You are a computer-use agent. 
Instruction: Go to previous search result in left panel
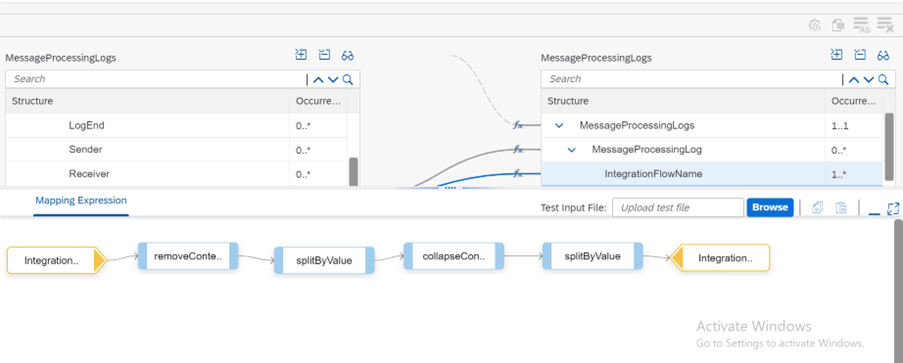pos(318,80)
